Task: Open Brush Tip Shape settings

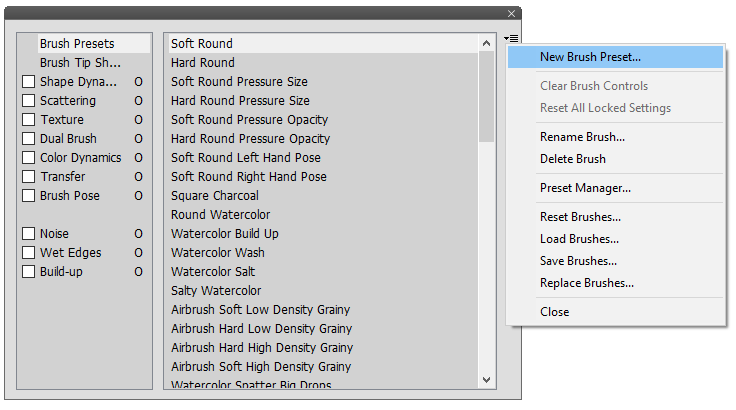Action: [x=80, y=63]
